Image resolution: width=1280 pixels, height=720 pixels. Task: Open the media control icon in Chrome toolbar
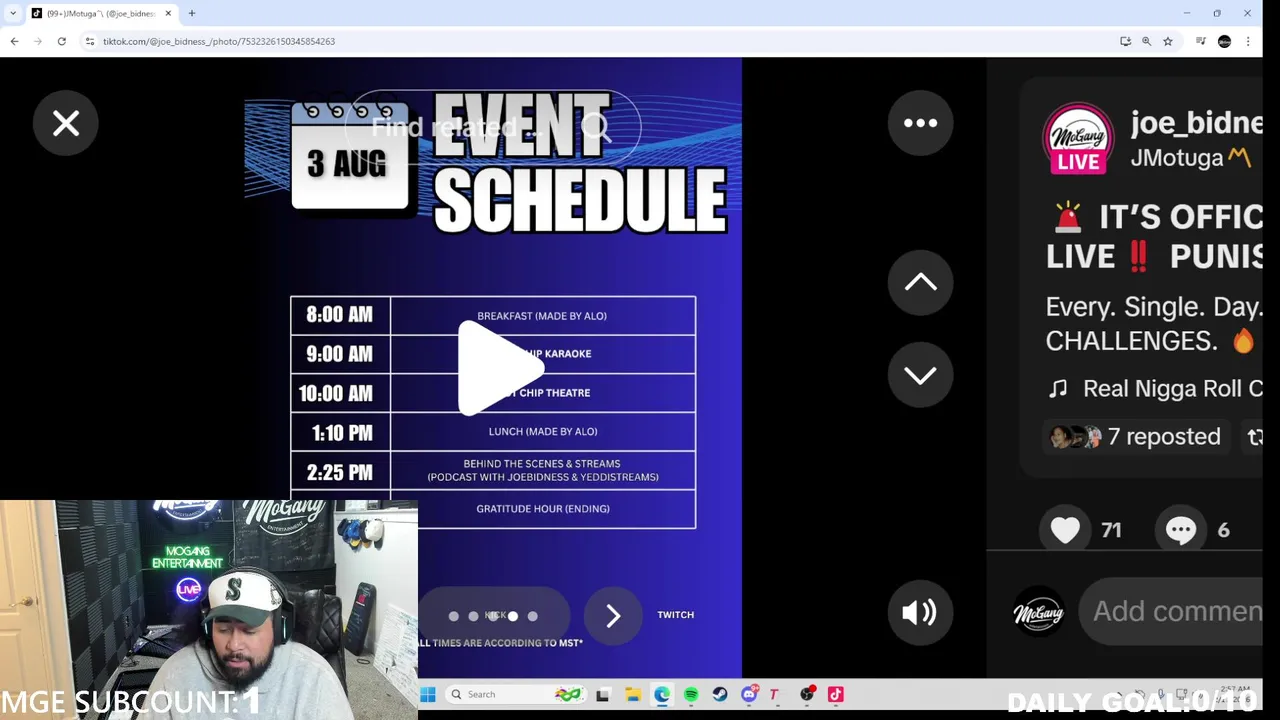click(1201, 41)
